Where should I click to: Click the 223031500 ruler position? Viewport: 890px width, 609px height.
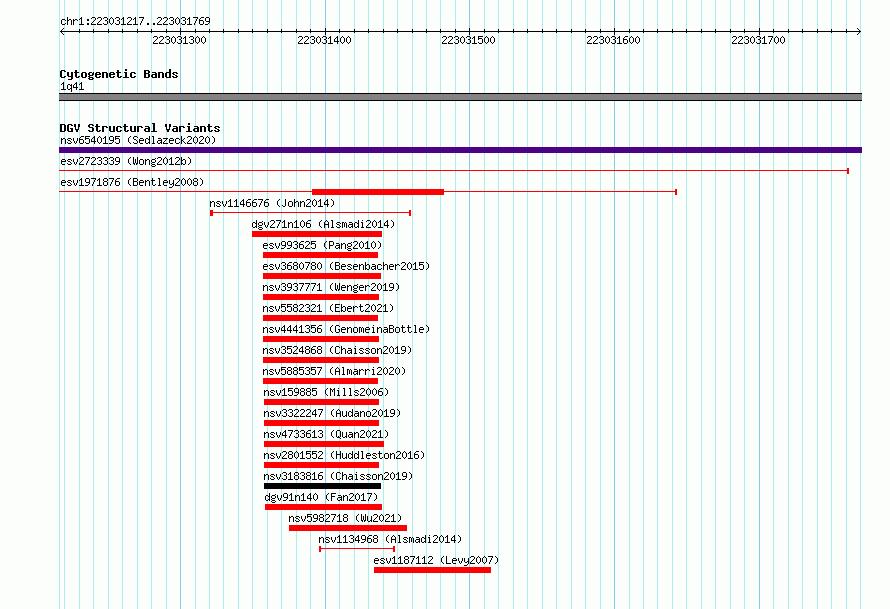[x=468, y=40]
